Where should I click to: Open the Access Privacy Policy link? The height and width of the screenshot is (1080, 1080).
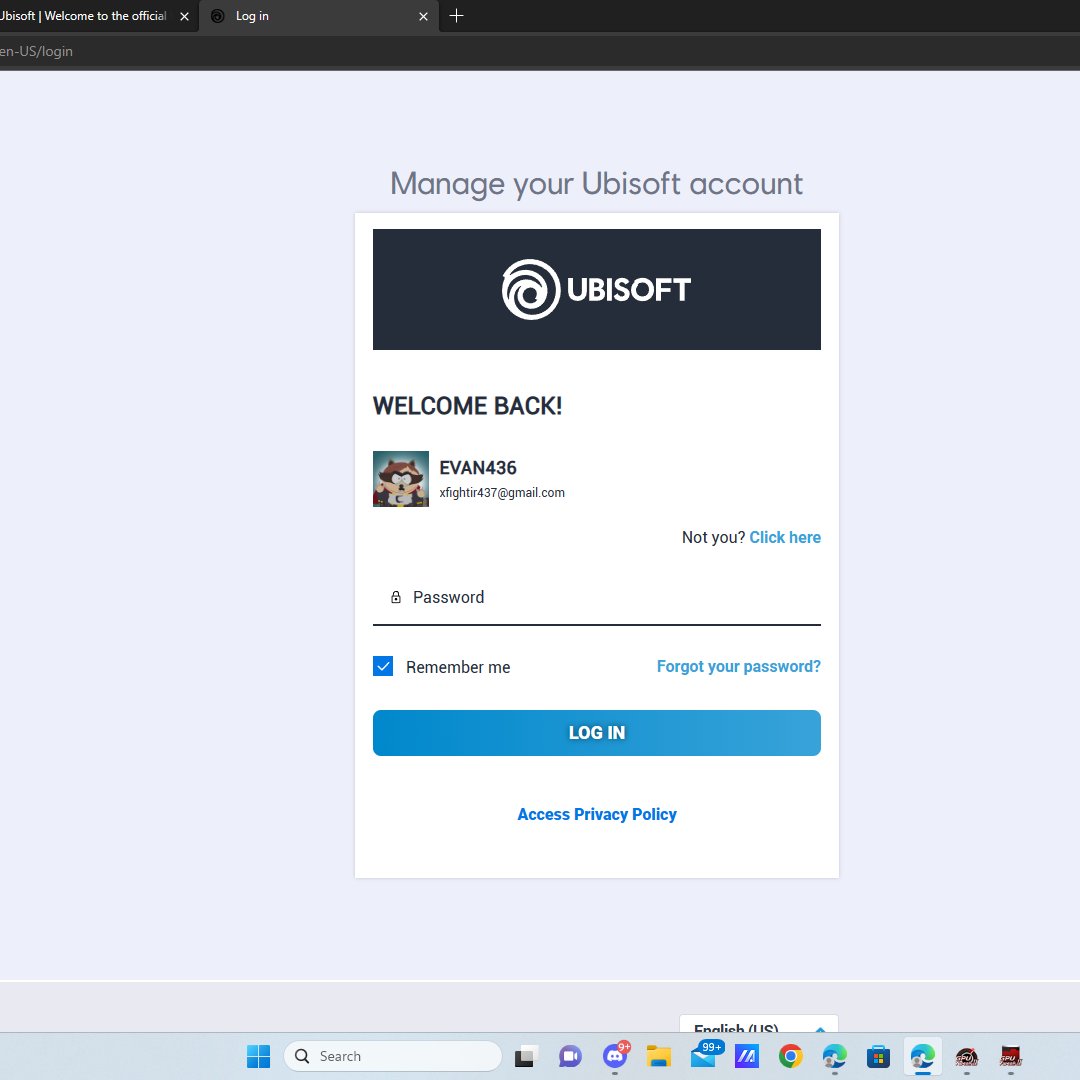point(596,814)
